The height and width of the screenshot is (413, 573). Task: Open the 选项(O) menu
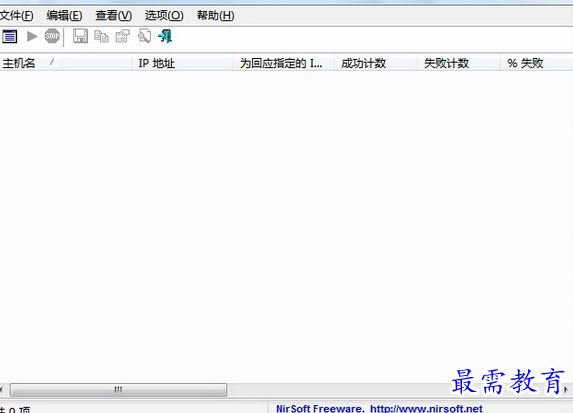pyautogui.click(x=164, y=16)
